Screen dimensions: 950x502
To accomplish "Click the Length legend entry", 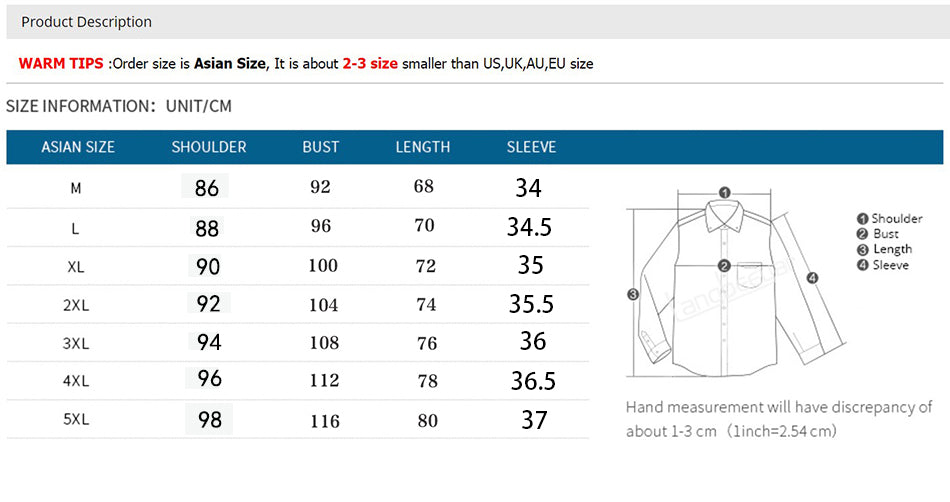I will tap(885, 249).
